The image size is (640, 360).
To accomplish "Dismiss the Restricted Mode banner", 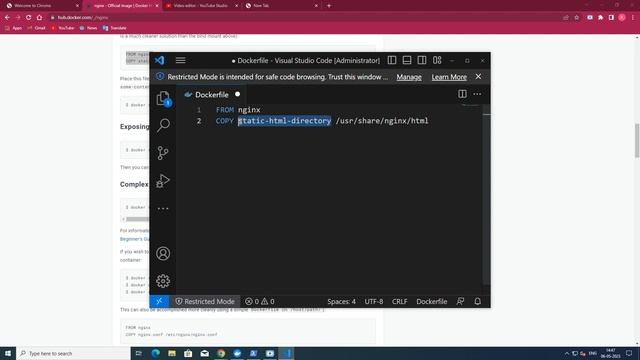I will click(x=478, y=77).
